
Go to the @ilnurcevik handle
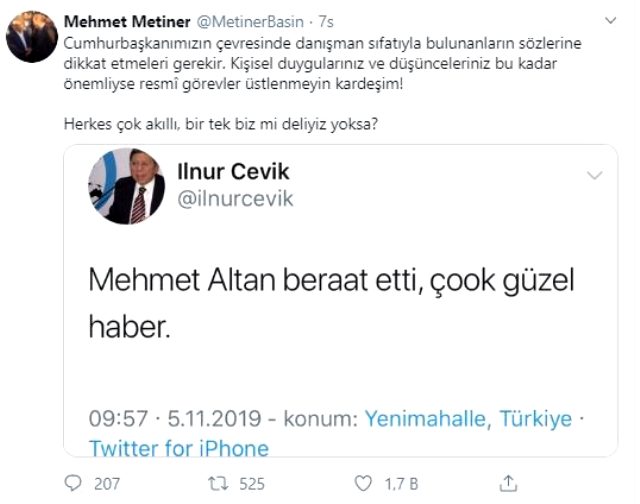tap(234, 198)
